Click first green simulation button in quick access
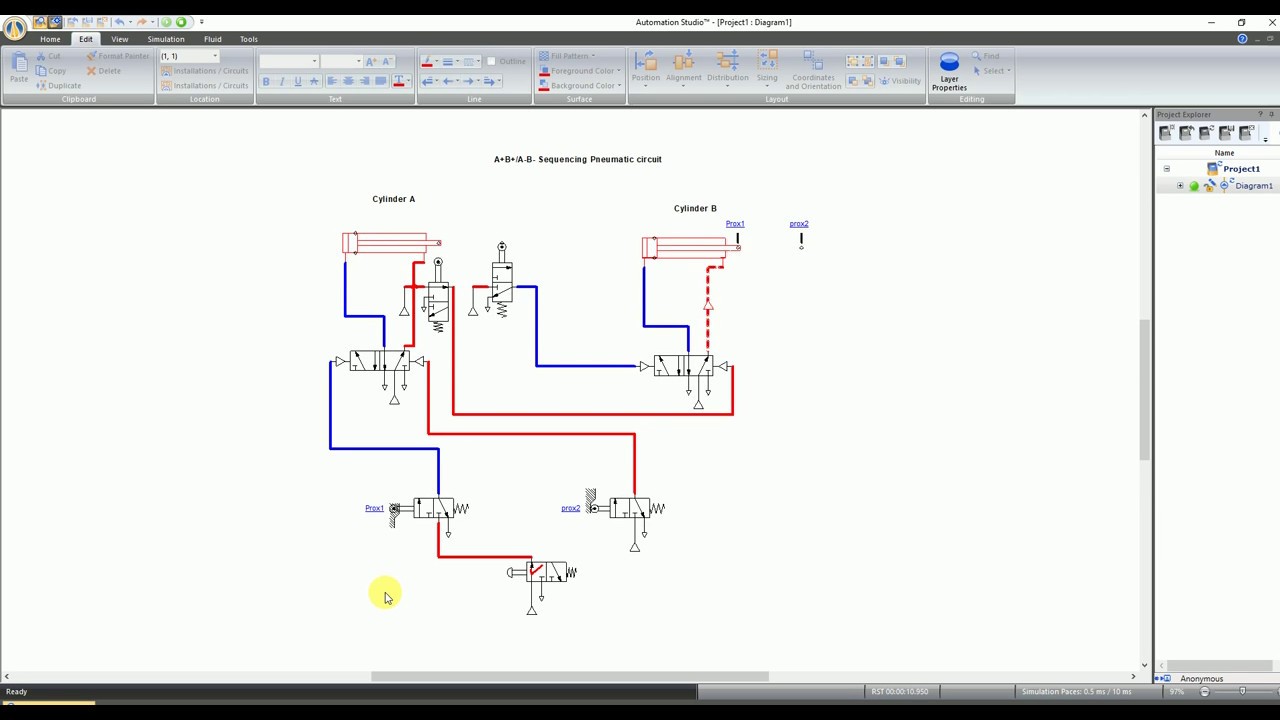Screen dimensions: 1280x720 [166, 22]
